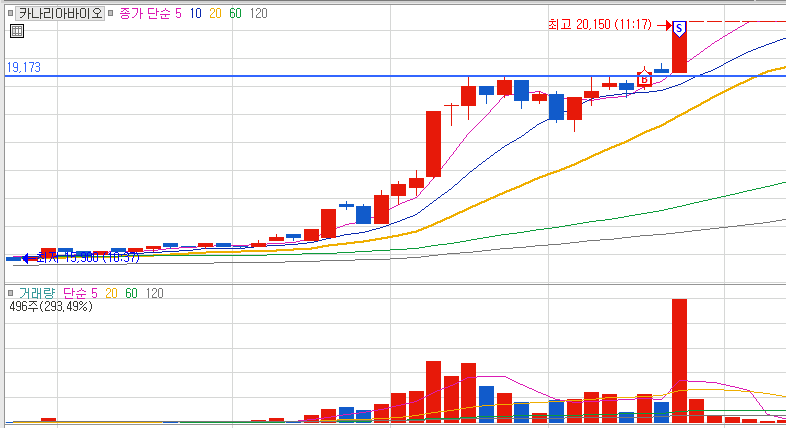Select the green 60 price moving average label
Image resolution: width=786 pixels, height=428 pixels.
(236, 13)
